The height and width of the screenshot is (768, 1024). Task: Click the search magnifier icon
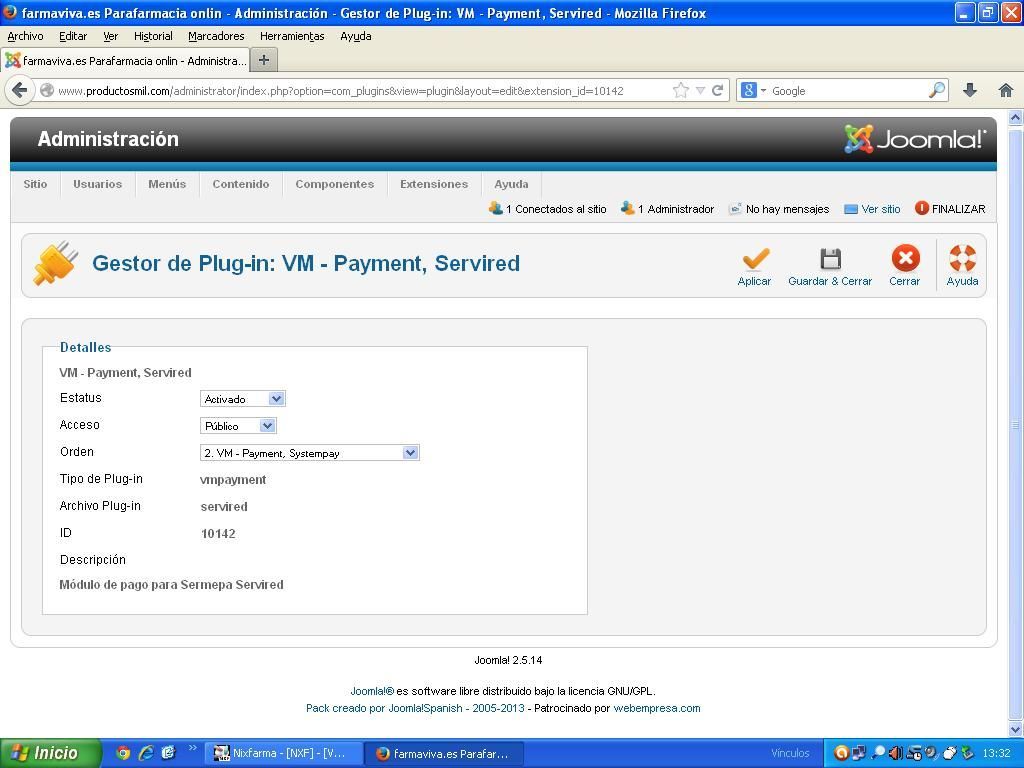(x=936, y=90)
